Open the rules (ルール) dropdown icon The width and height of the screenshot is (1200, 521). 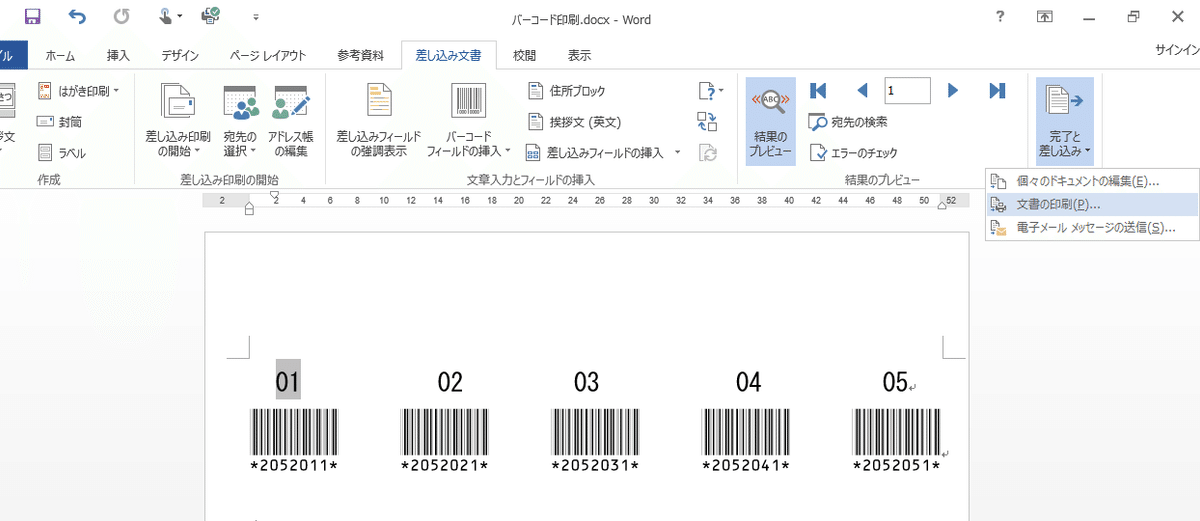tap(710, 91)
